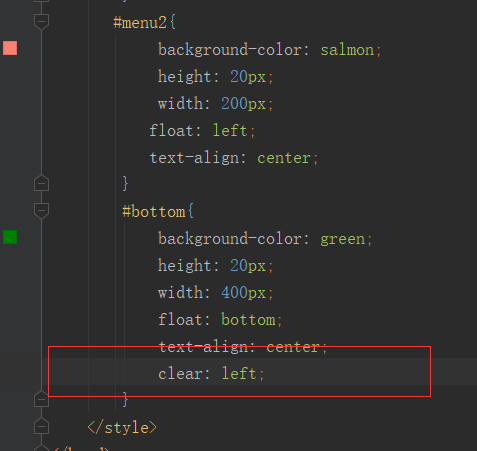Click the value 'green'
This screenshot has width=477, height=451.
(x=343, y=239)
